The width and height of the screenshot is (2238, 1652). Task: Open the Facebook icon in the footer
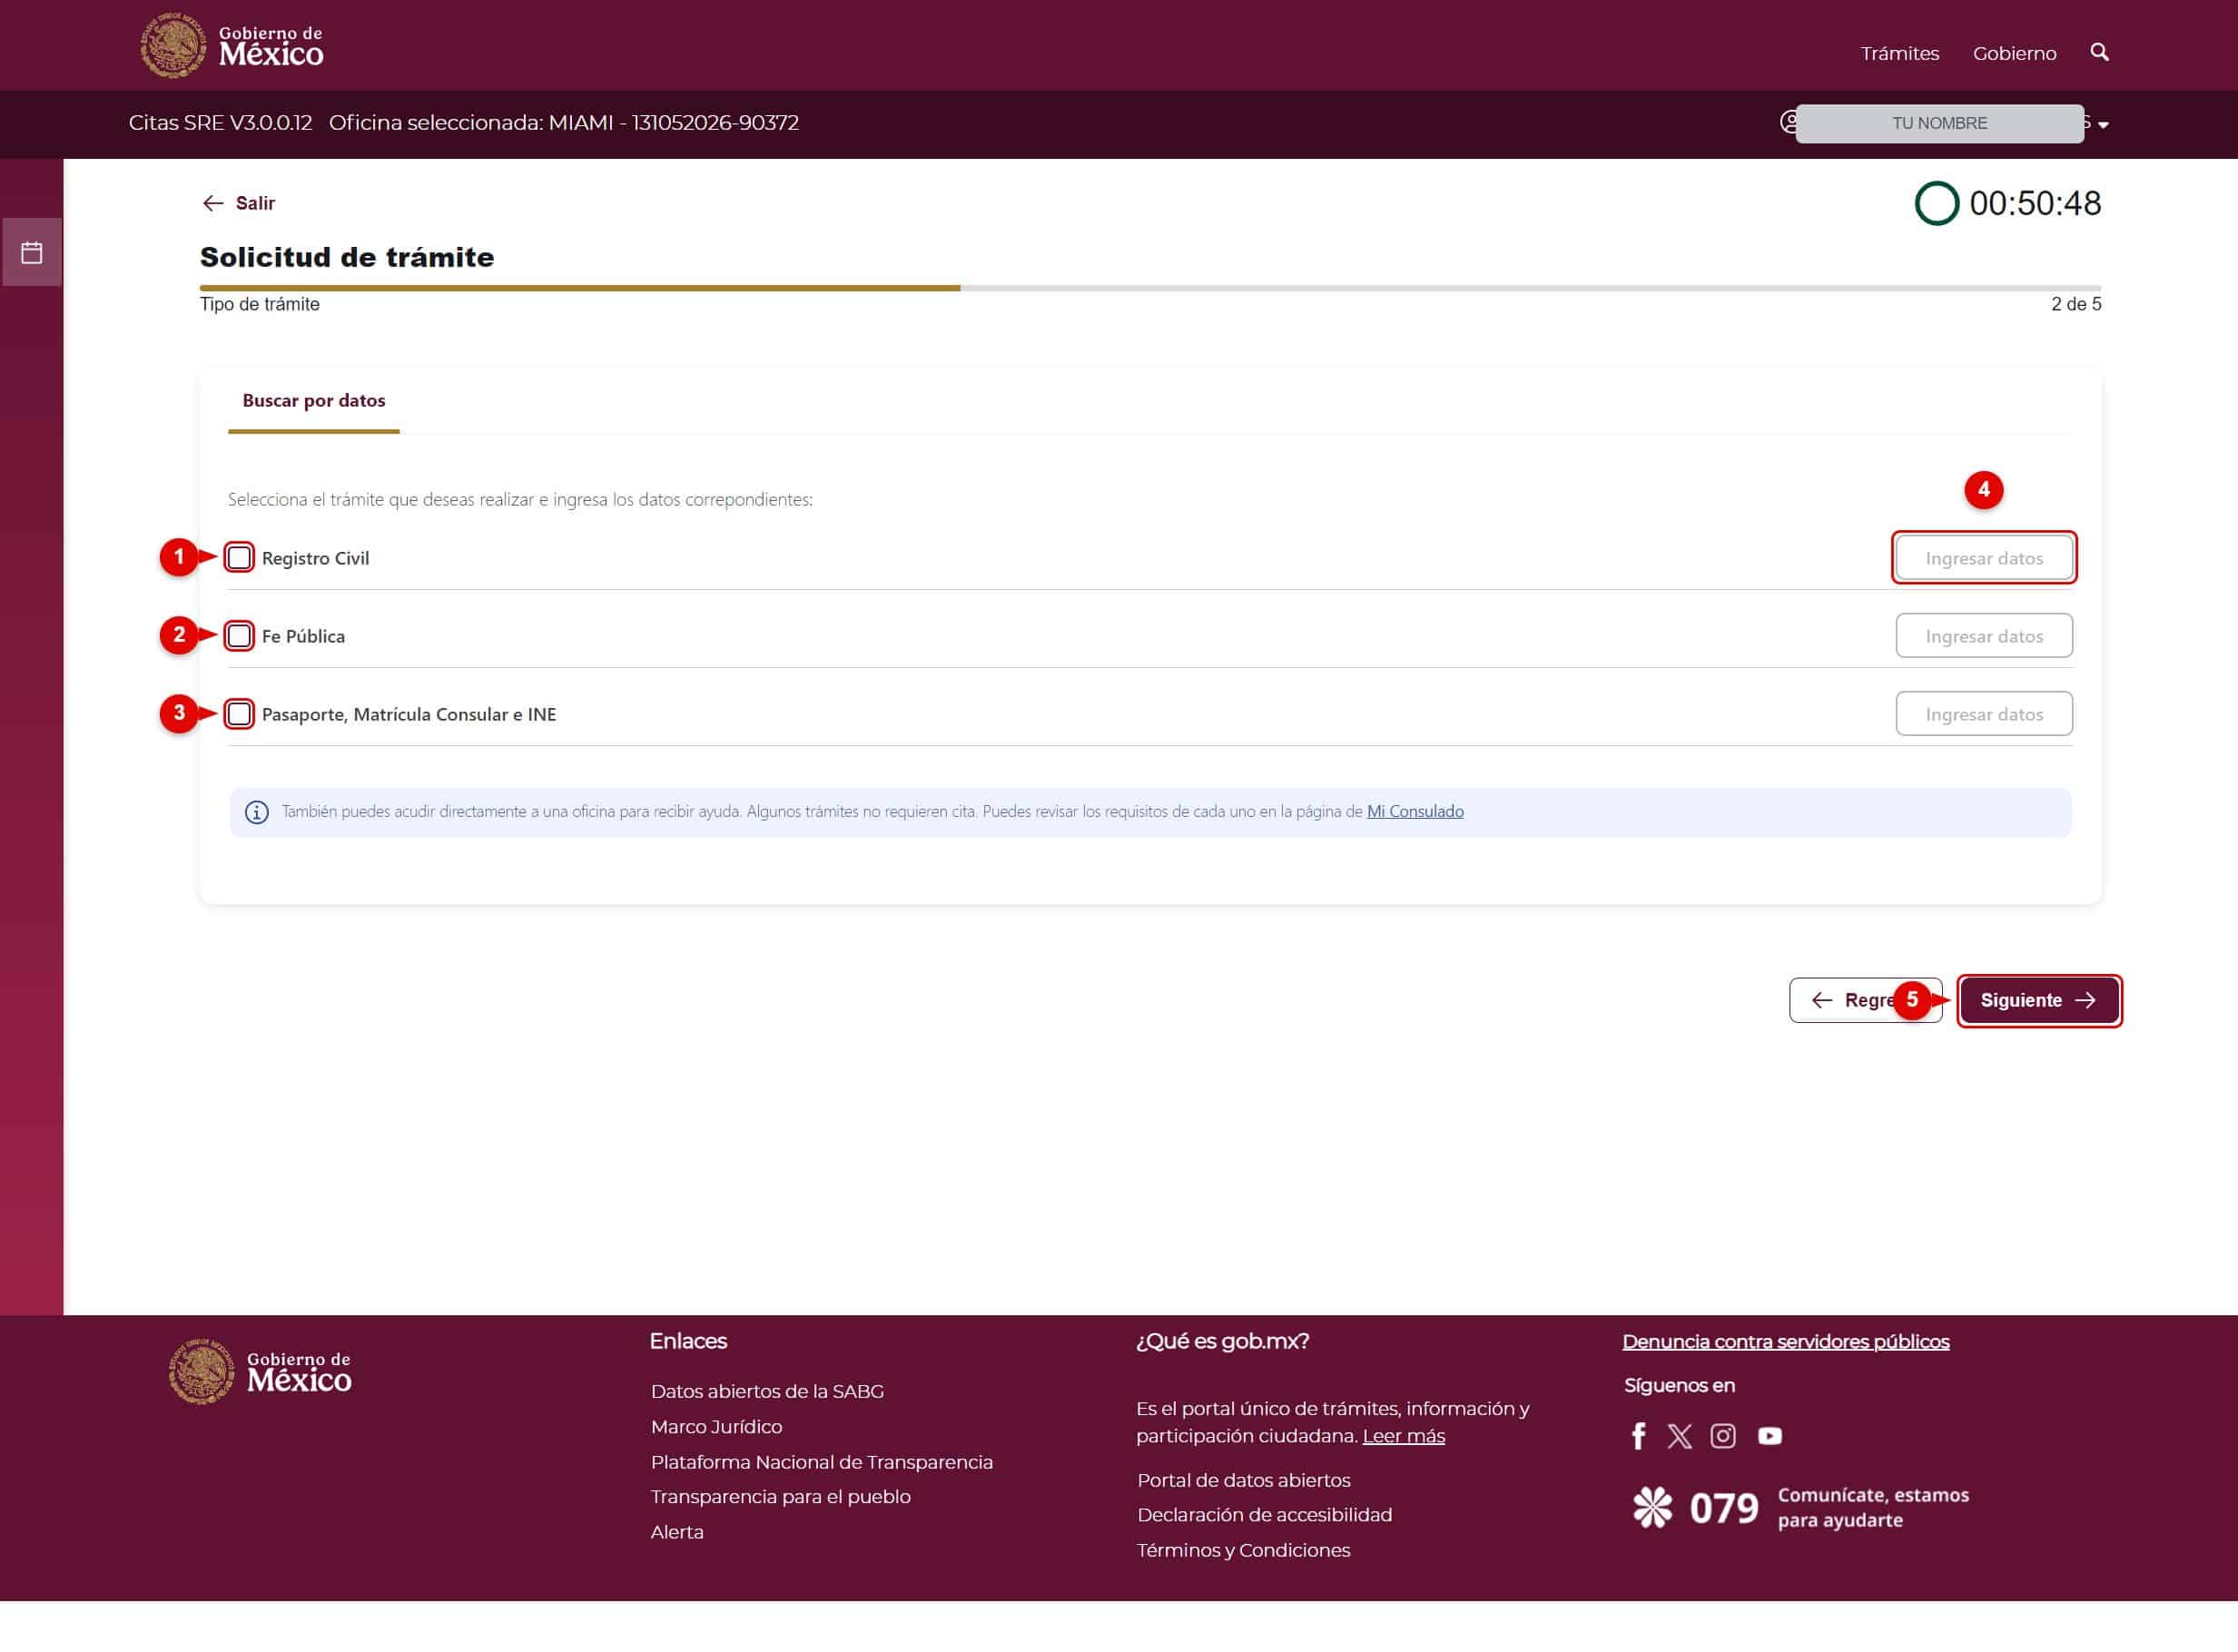(x=1638, y=1436)
